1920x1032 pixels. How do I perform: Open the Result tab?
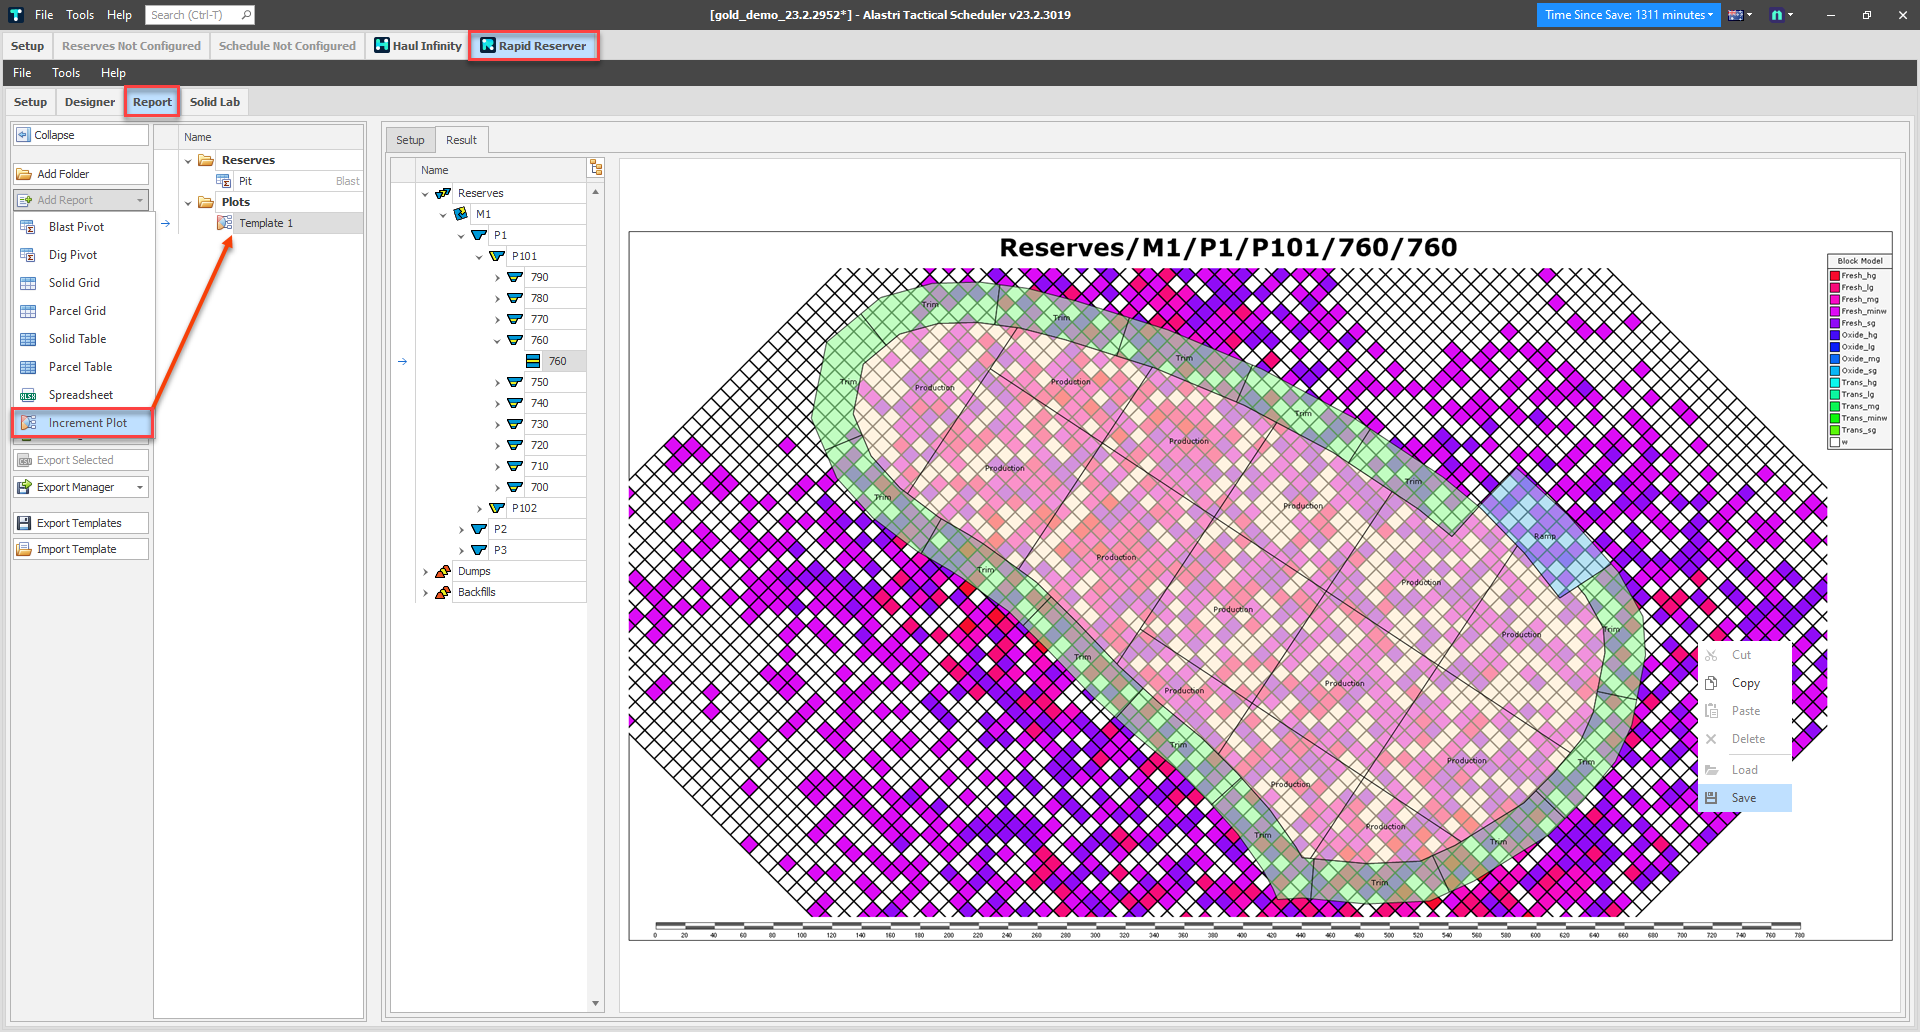(x=461, y=140)
